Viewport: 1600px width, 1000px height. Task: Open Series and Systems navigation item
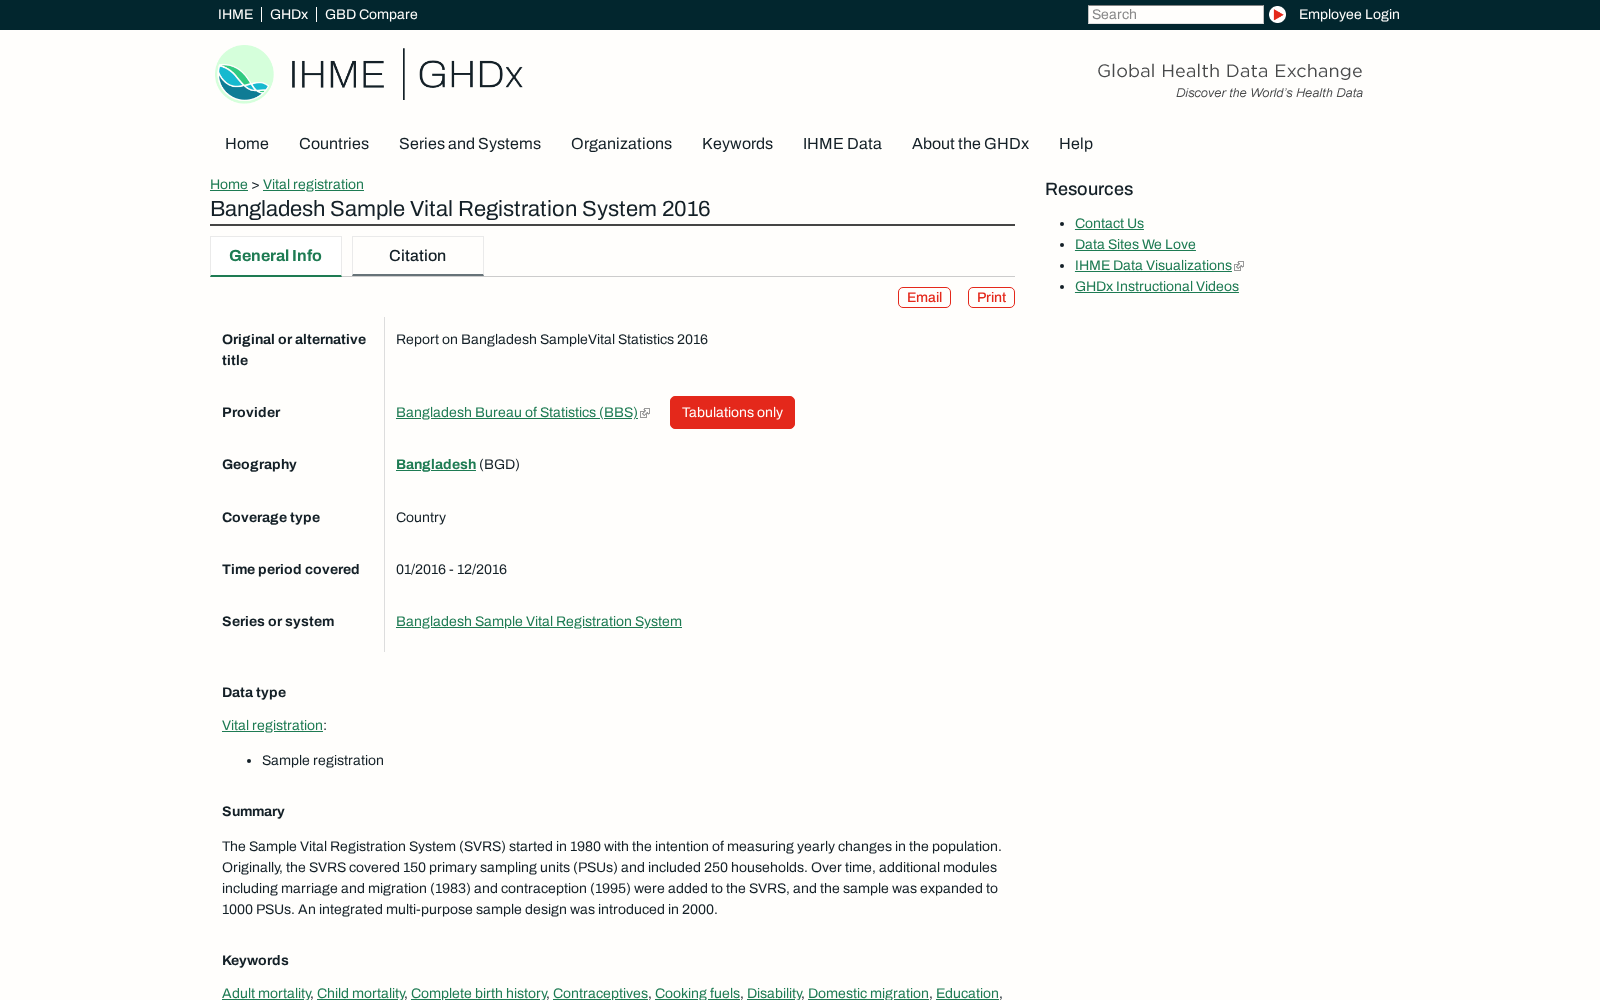pos(470,143)
